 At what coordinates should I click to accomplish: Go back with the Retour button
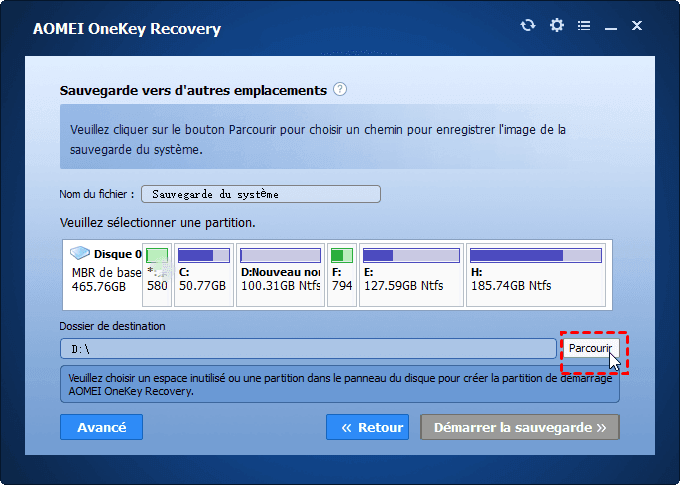coord(367,427)
